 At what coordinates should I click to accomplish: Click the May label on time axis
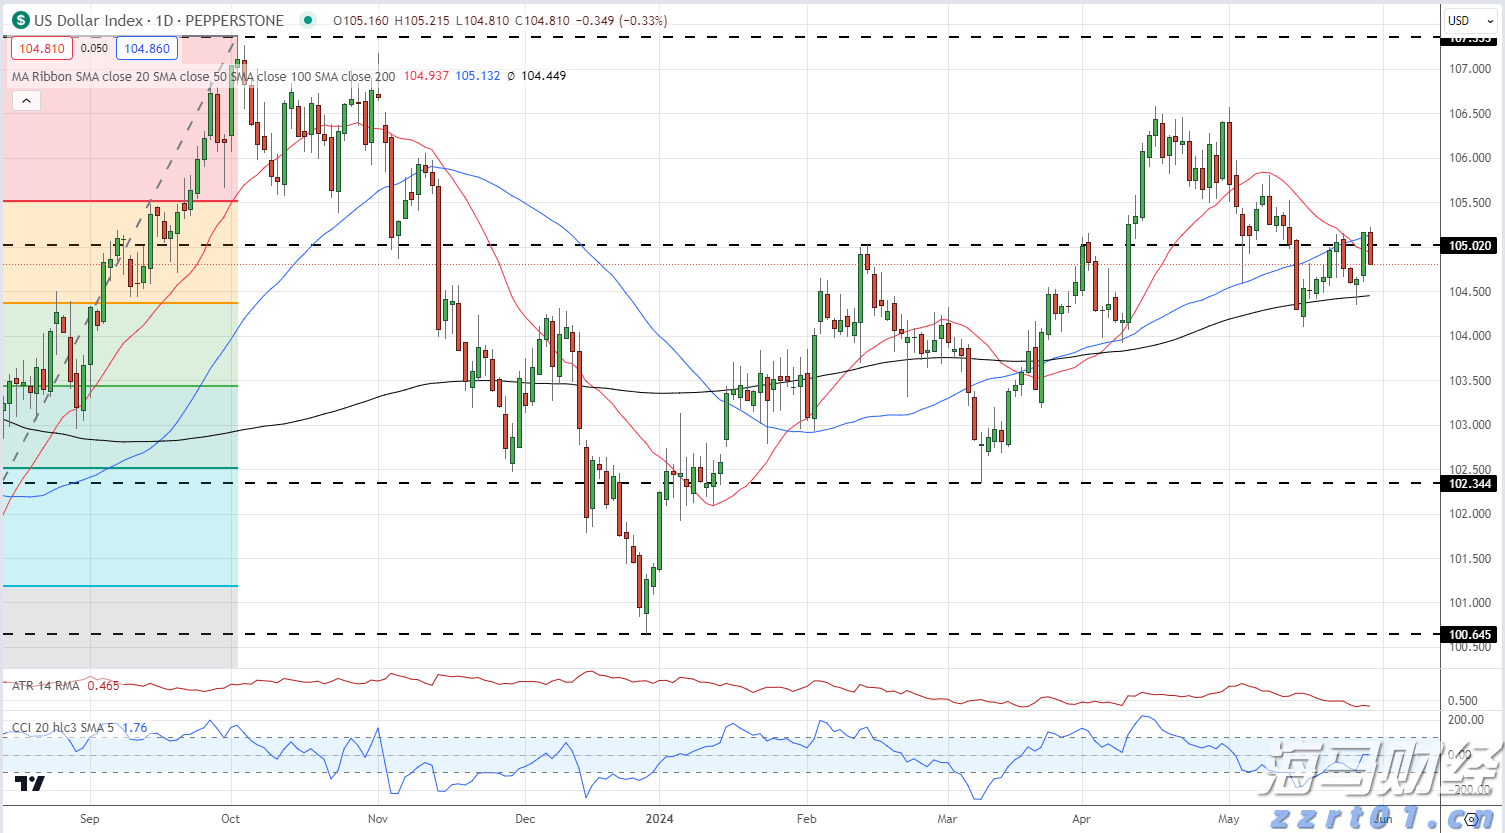1229,819
